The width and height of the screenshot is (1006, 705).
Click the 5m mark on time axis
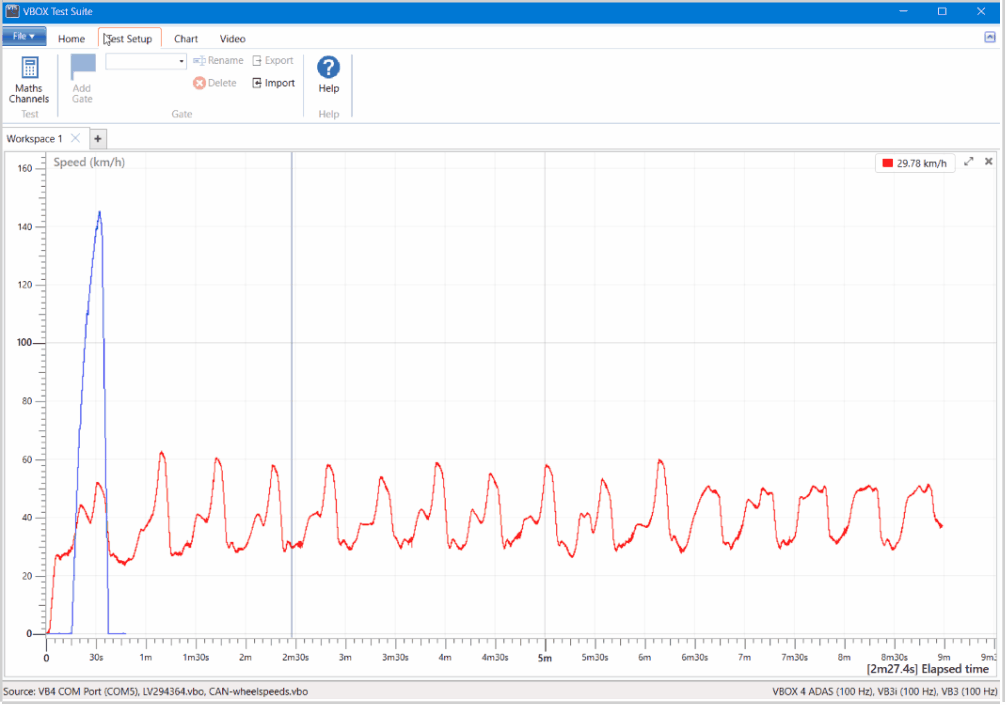545,658
